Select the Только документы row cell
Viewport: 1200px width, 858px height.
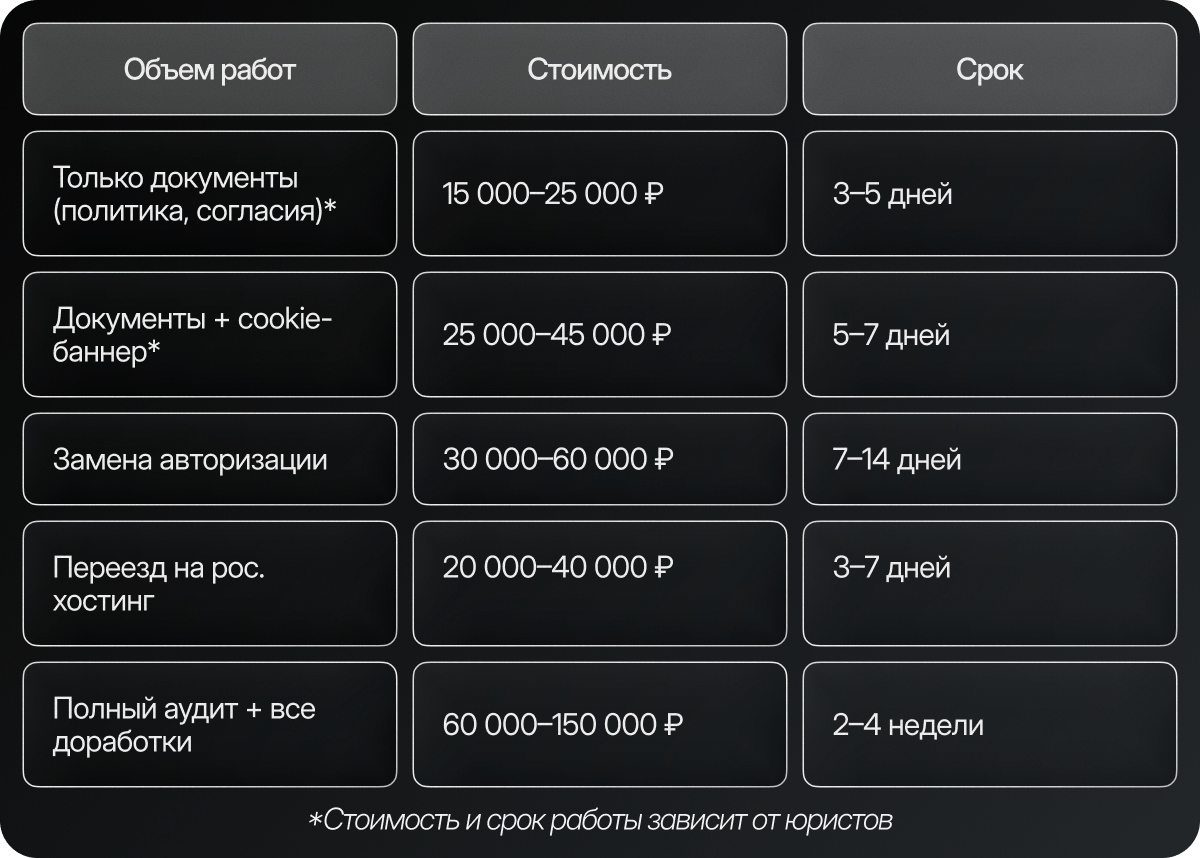(210, 194)
